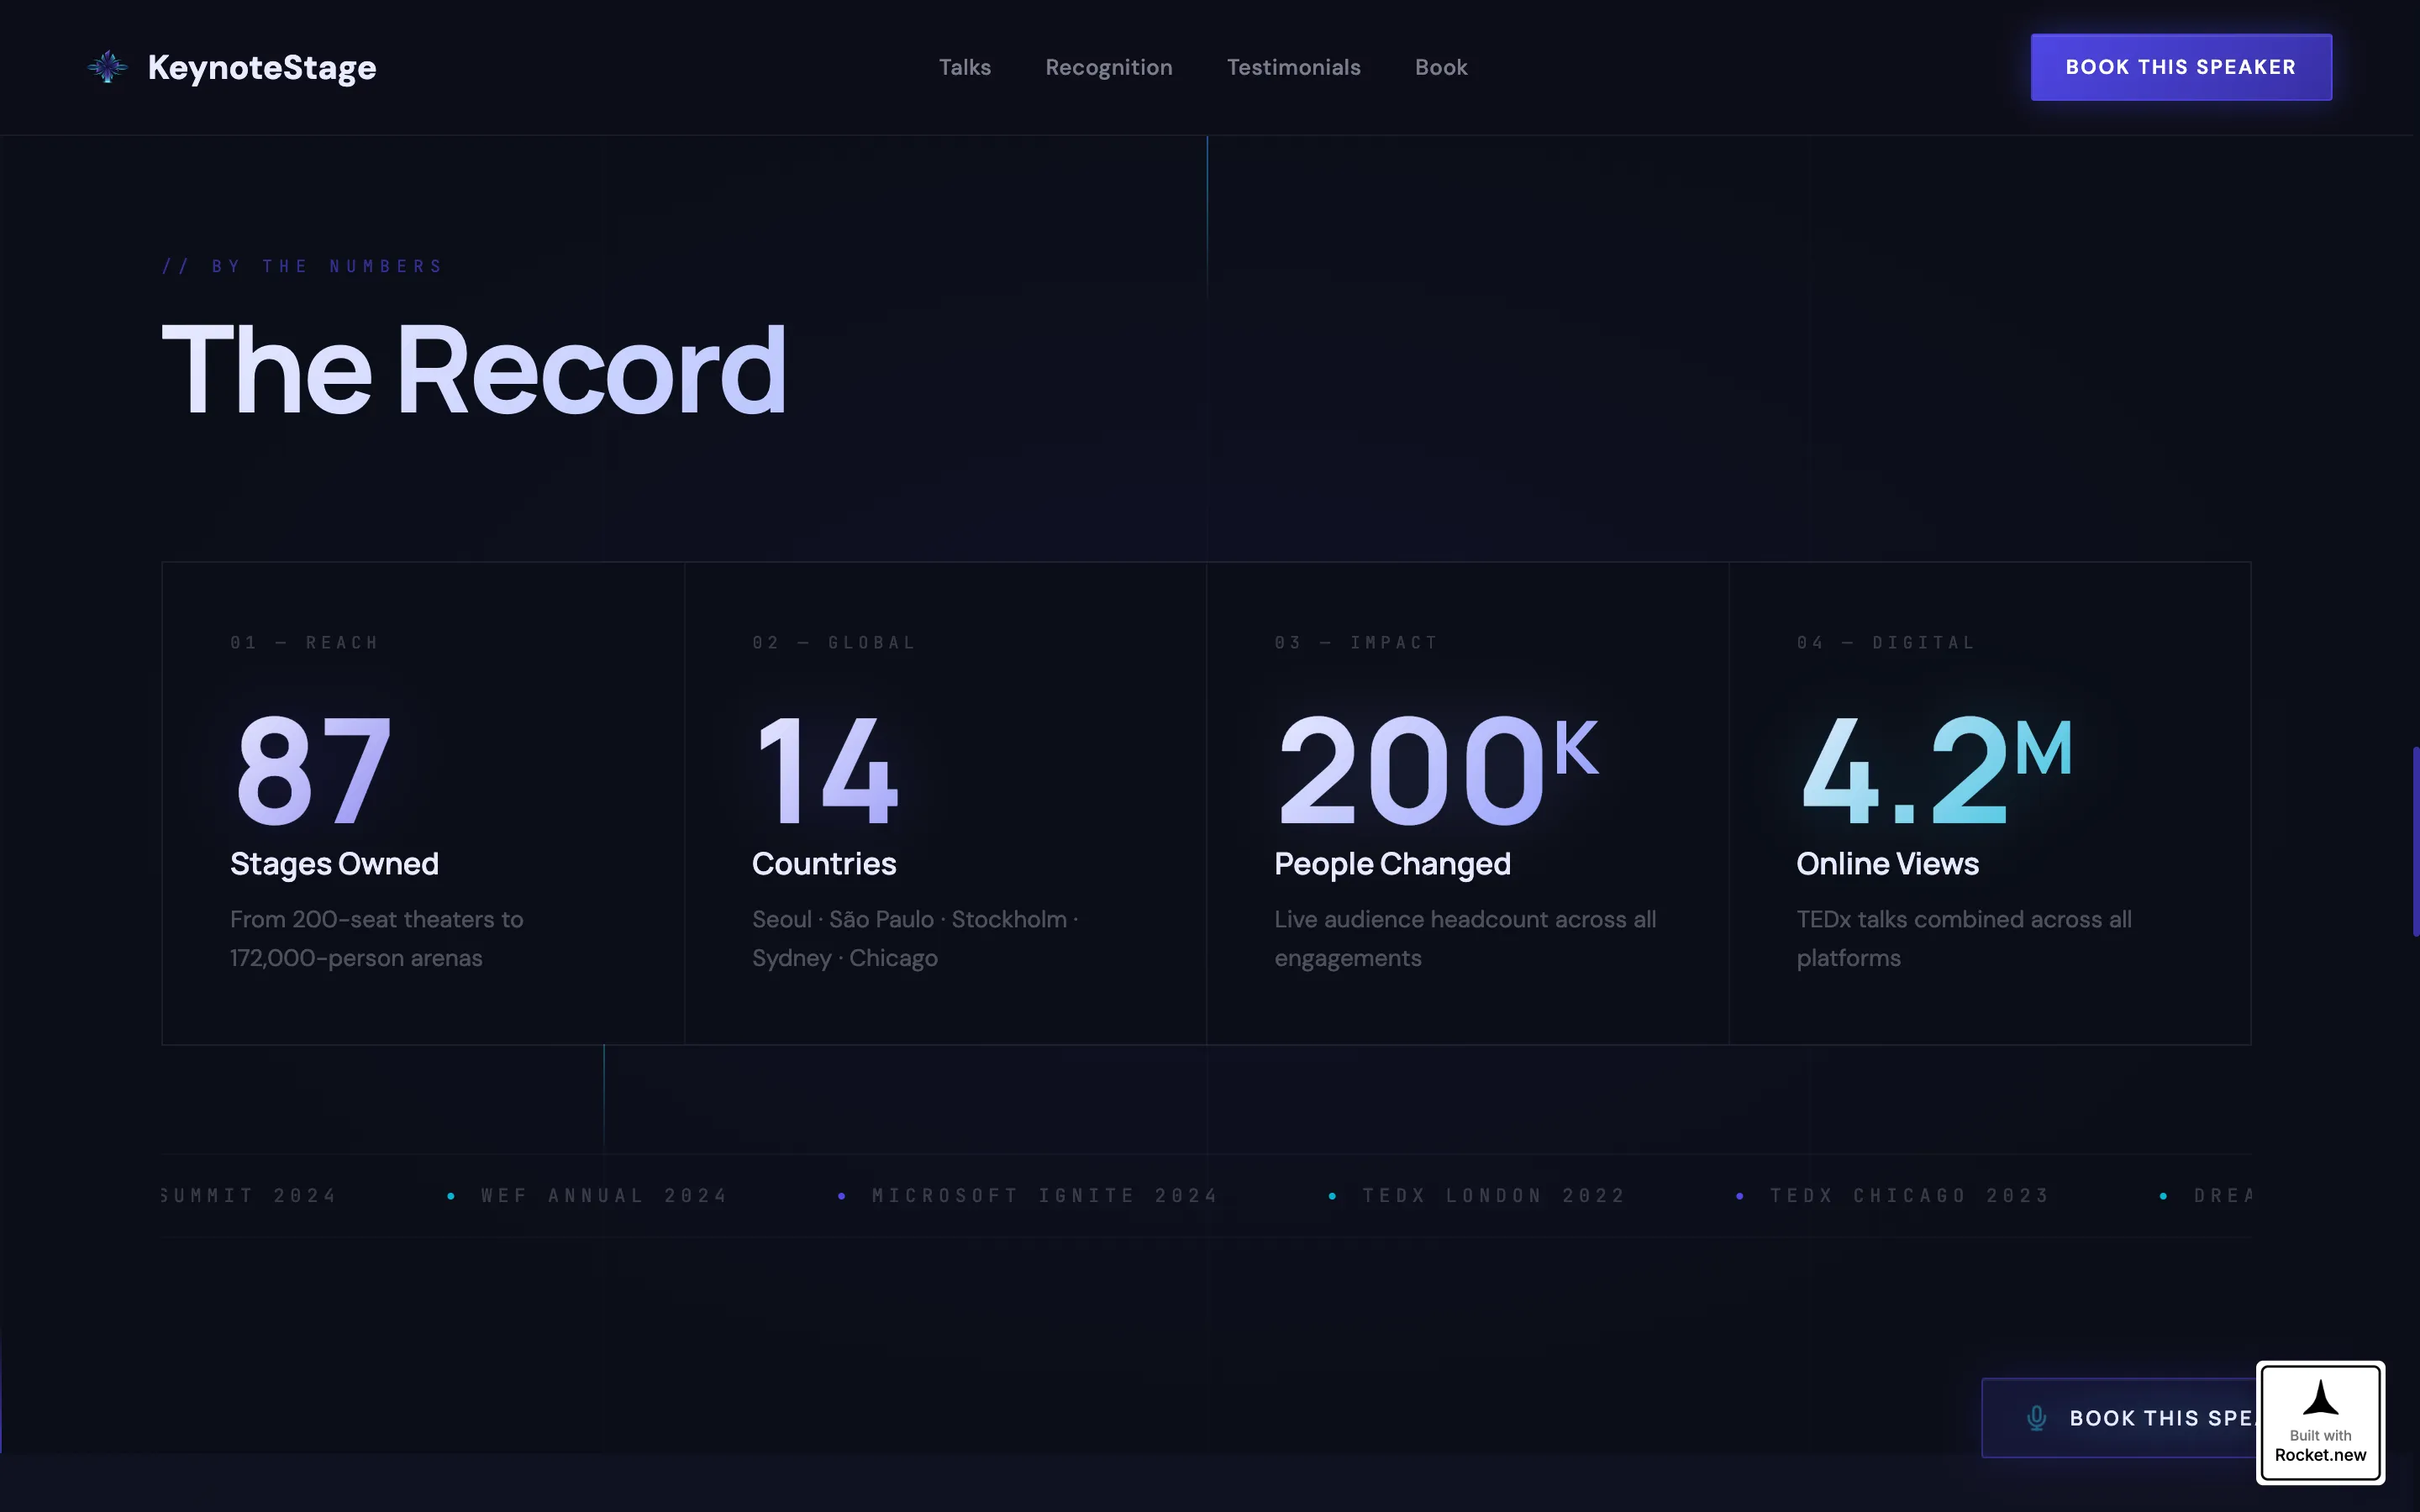Image resolution: width=2420 pixels, height=1512 pixels.
Task: Click the "Countries" title
Action: click(824, 864)
